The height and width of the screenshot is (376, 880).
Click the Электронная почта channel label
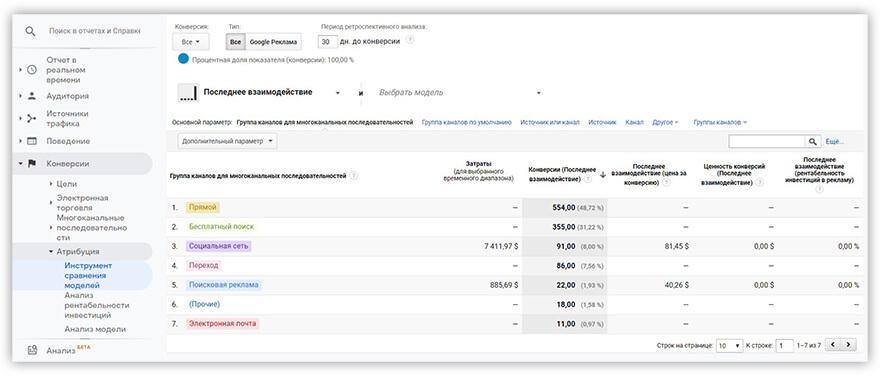click(223, 323)
